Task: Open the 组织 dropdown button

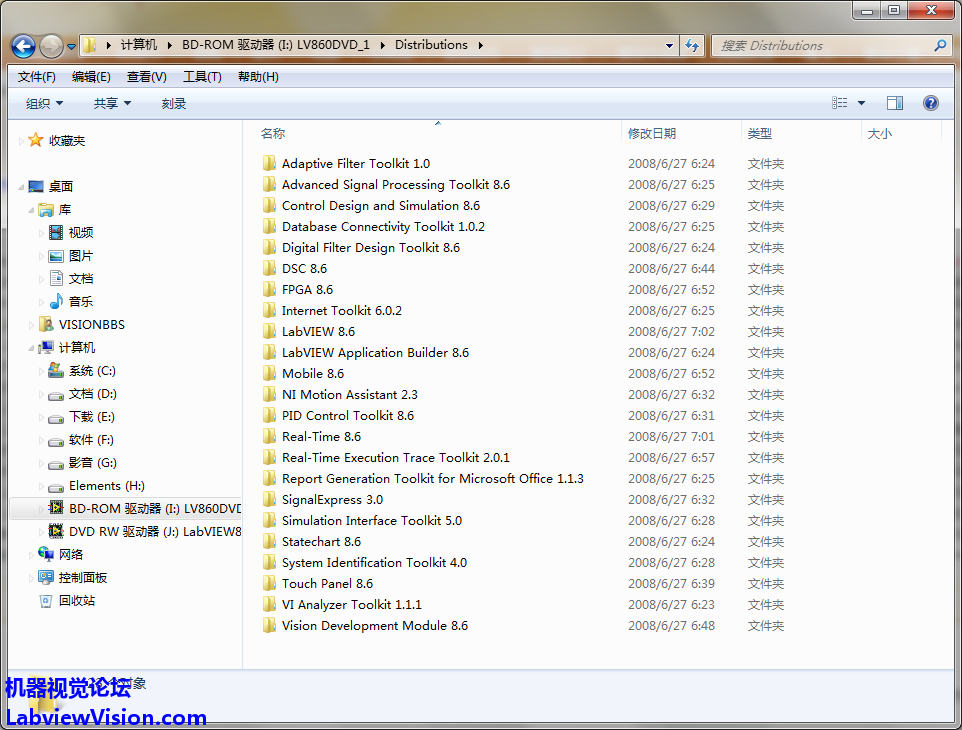Action: [x=44, y=104]
